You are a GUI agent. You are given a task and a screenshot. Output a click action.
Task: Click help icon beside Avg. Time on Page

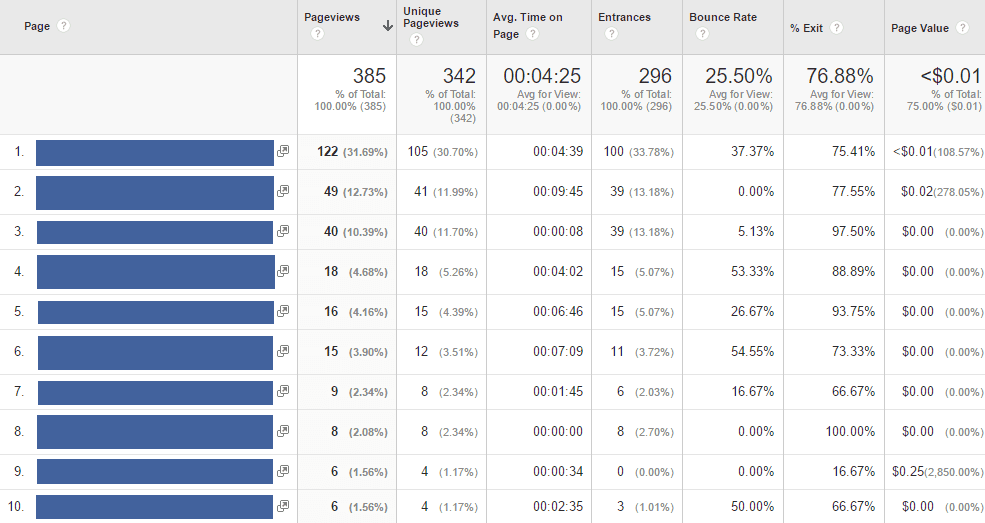(533, 34)
